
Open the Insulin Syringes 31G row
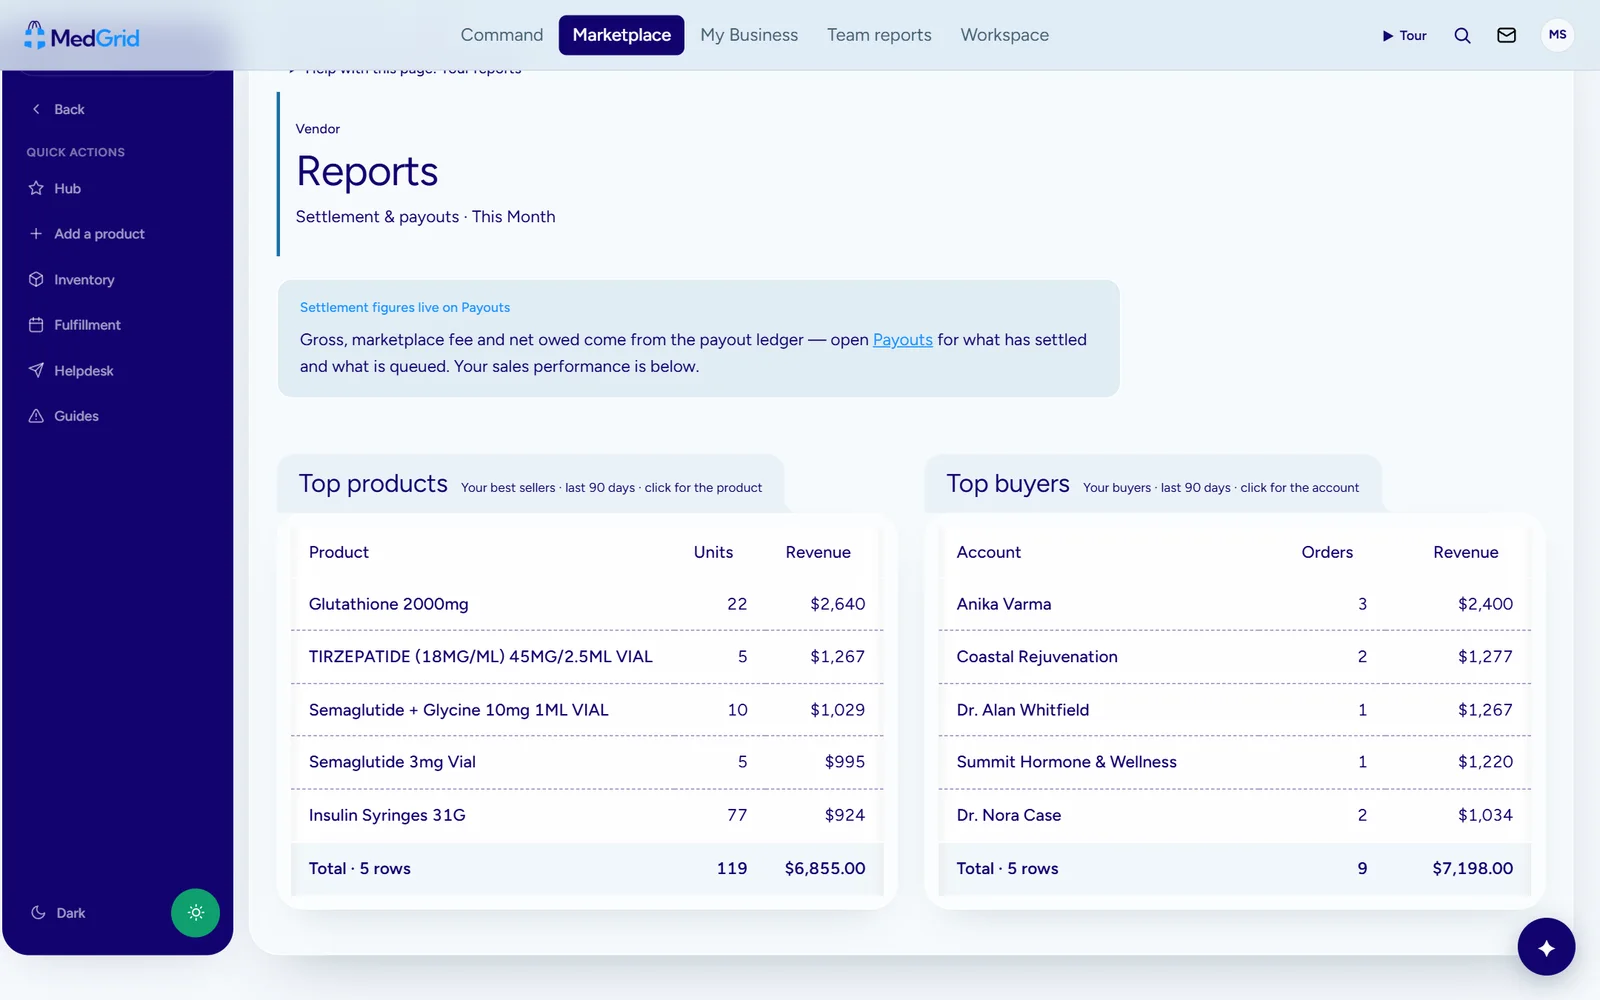587,815
